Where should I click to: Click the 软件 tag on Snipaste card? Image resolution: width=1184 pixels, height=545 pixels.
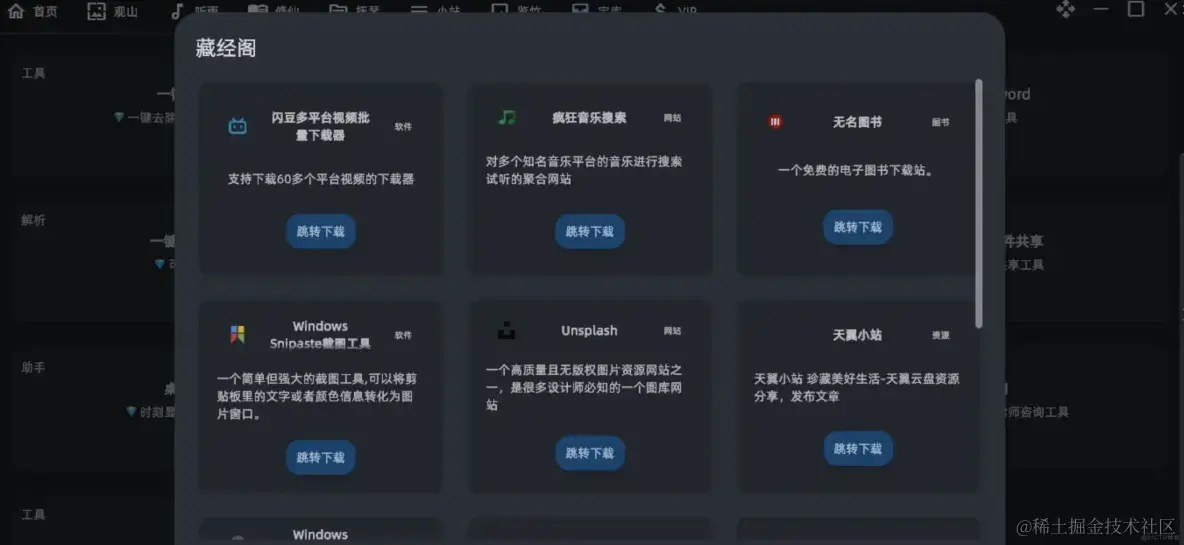coord(403,334)
